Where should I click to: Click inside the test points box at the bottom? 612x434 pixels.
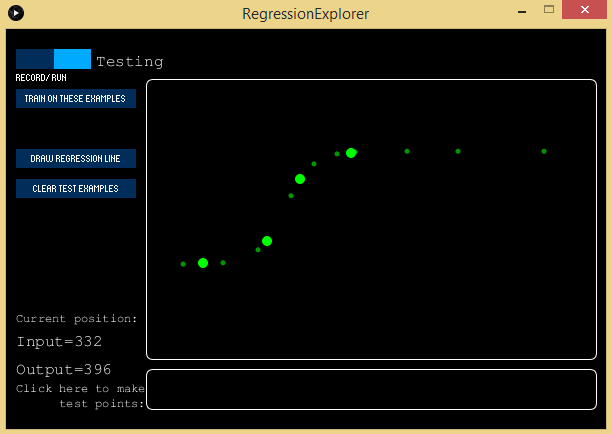point(371,390)
